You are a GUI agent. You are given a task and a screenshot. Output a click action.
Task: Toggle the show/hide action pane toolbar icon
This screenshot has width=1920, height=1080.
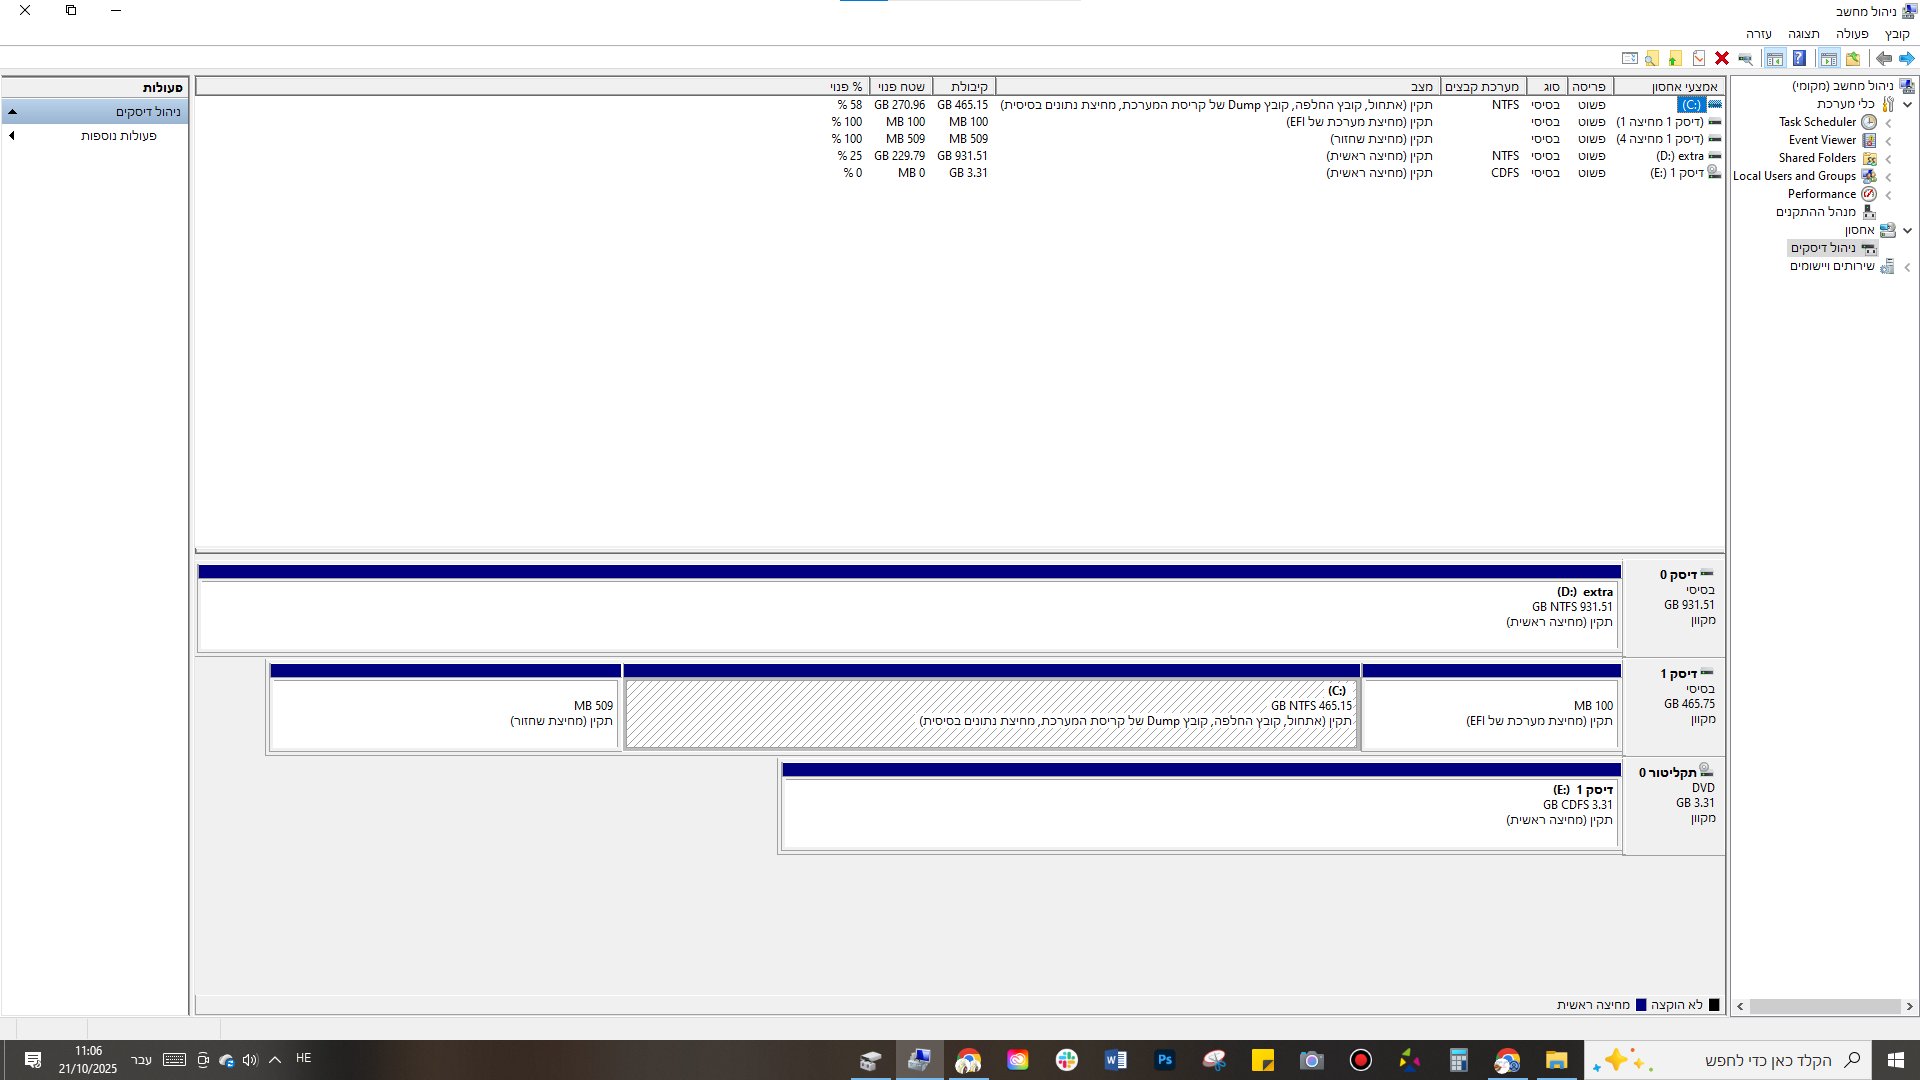[x=1775, y=58]
